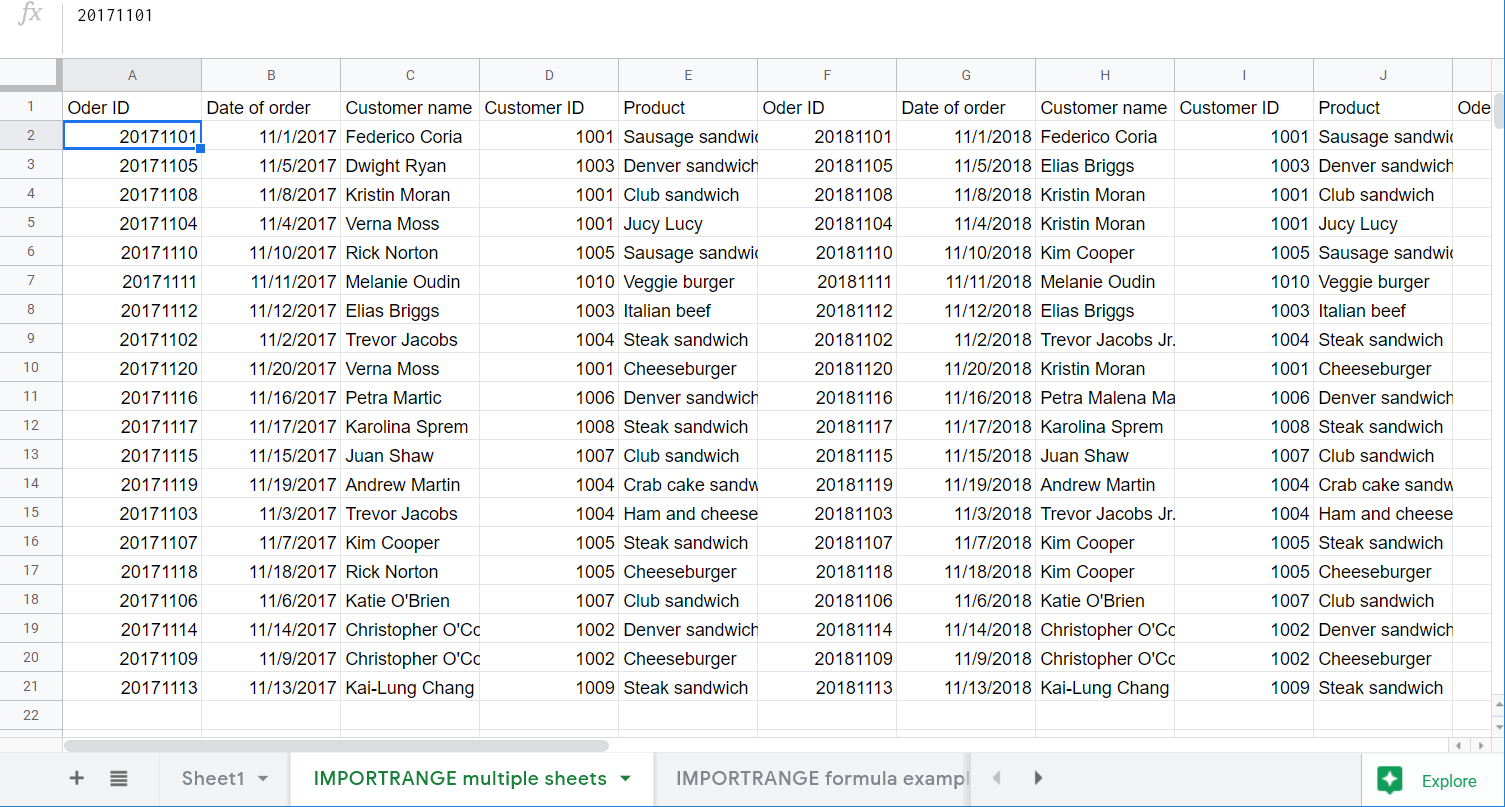Switch to the IMPORTRANGE formula example tab

820,777
